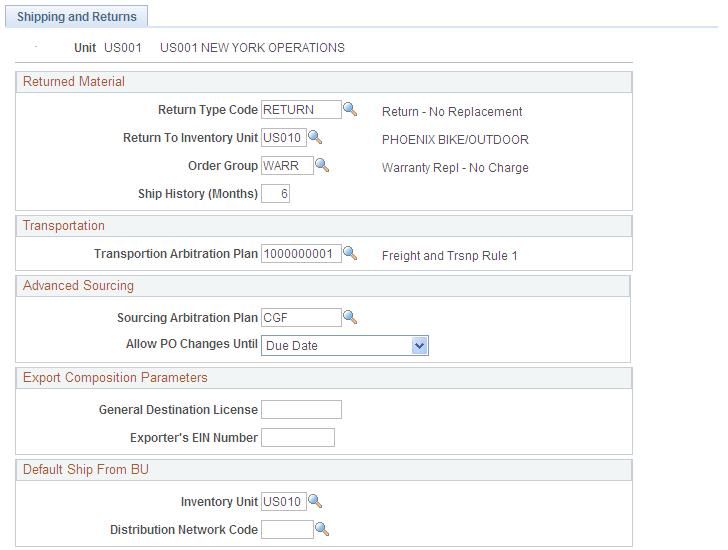
Task: Open lookup for Return To Inventory Unit
Action: 315,137
